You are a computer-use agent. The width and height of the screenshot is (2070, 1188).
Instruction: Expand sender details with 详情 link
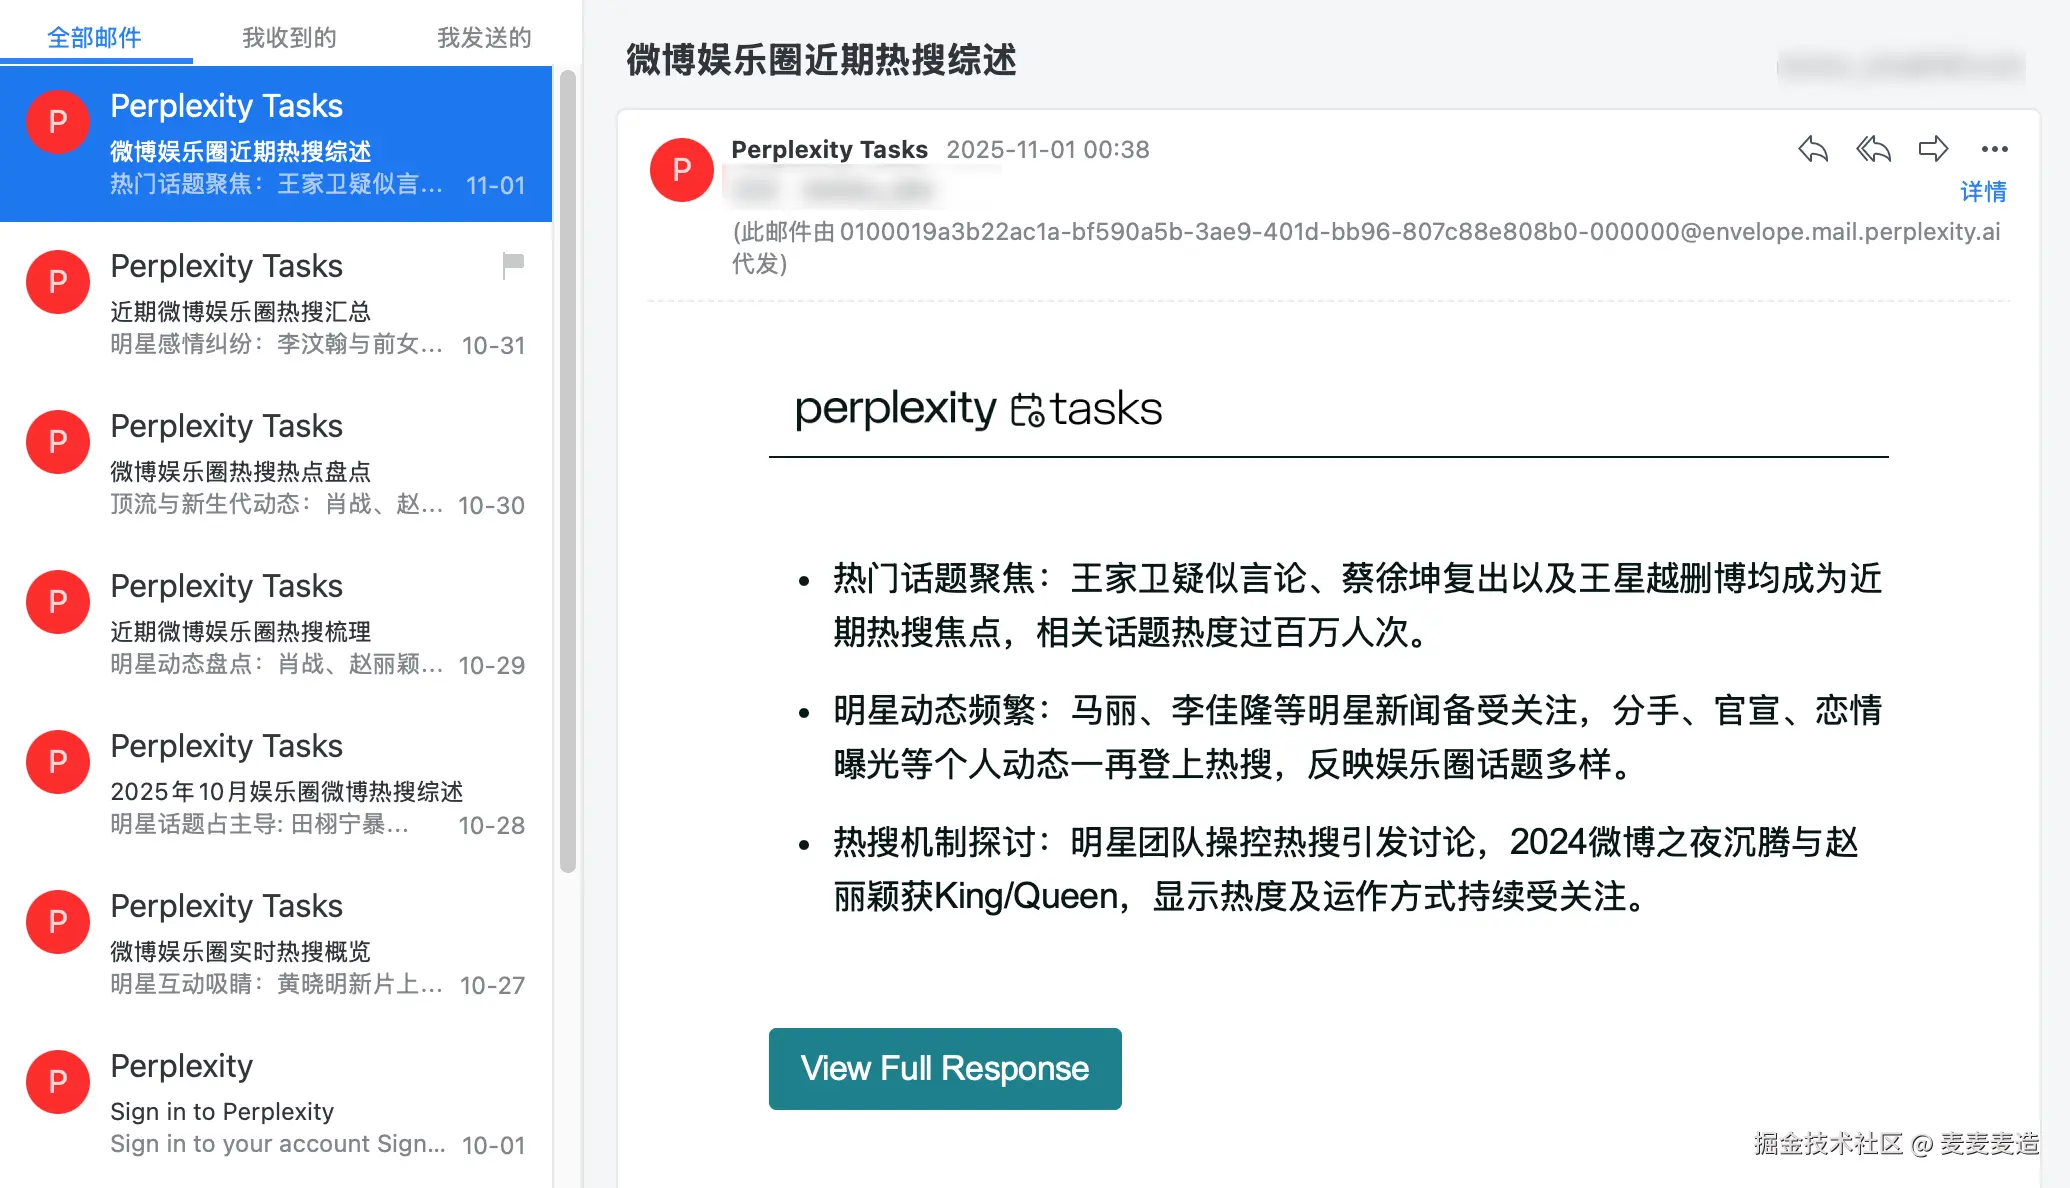point(1983,191)
